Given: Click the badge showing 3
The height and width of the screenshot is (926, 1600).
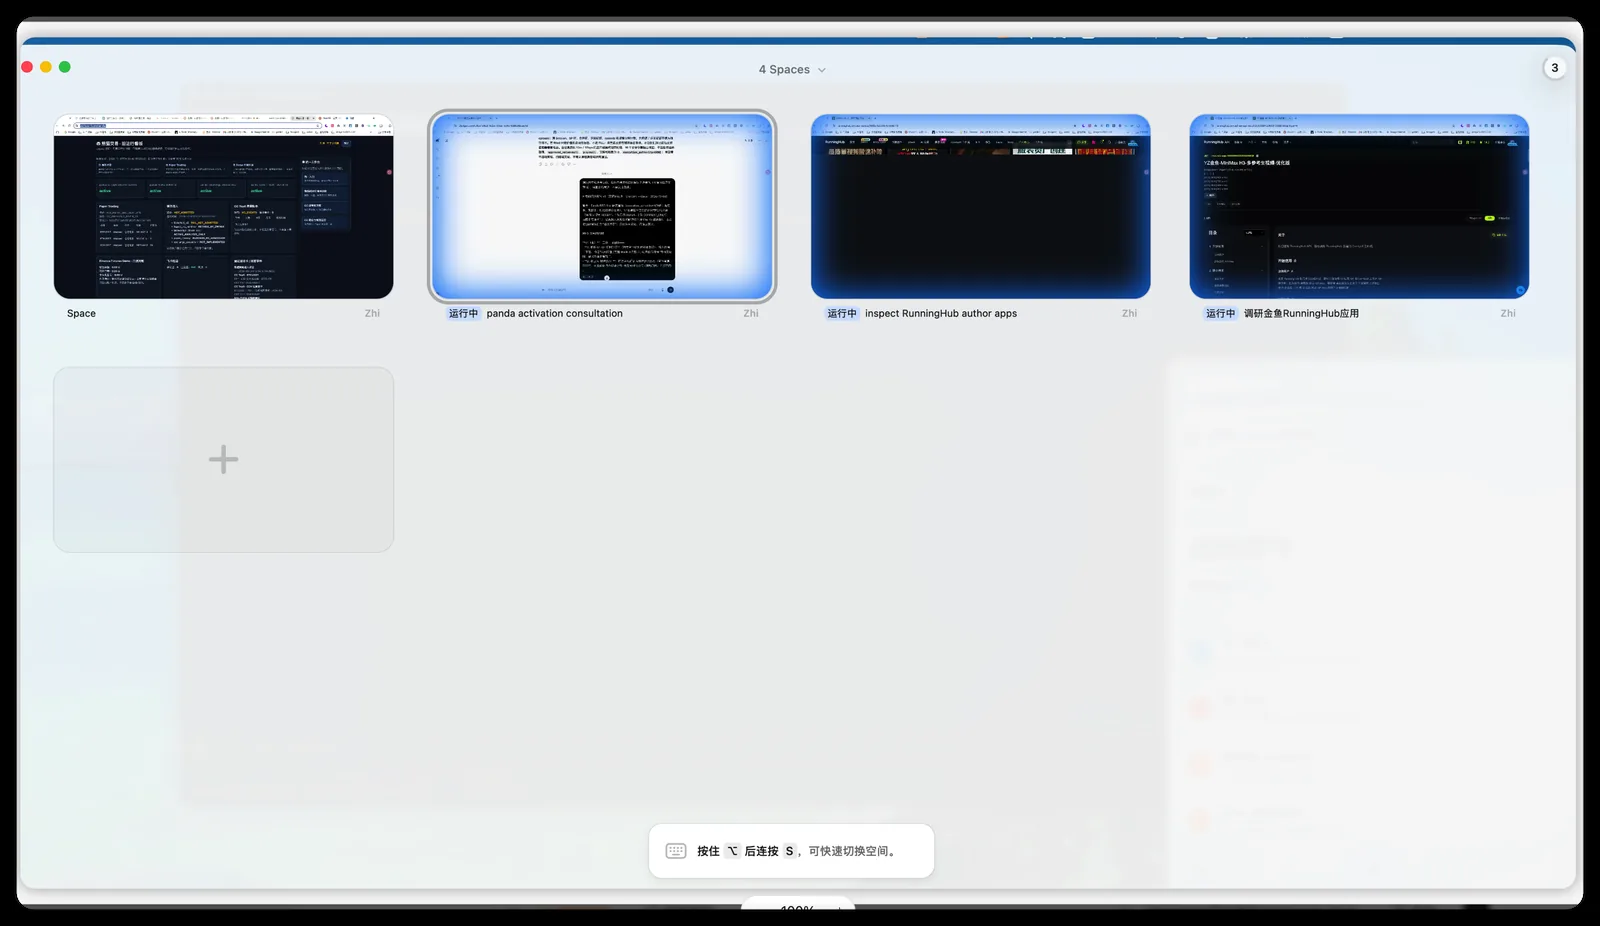Looking at the screenshot, I should (1554, 68).
